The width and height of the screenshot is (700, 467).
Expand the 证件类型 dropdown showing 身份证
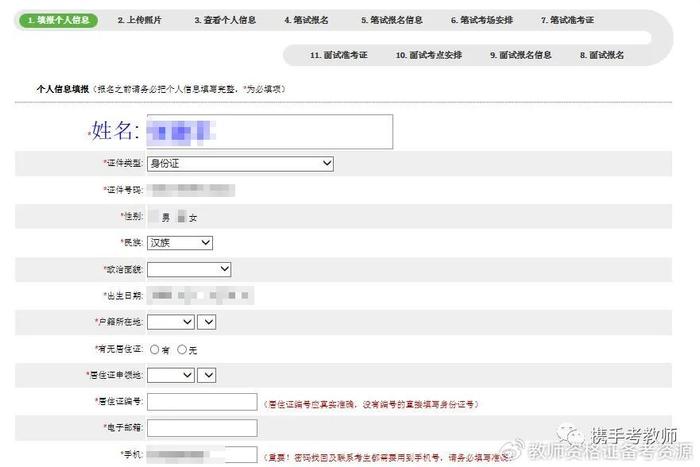(x=240, y=163)
